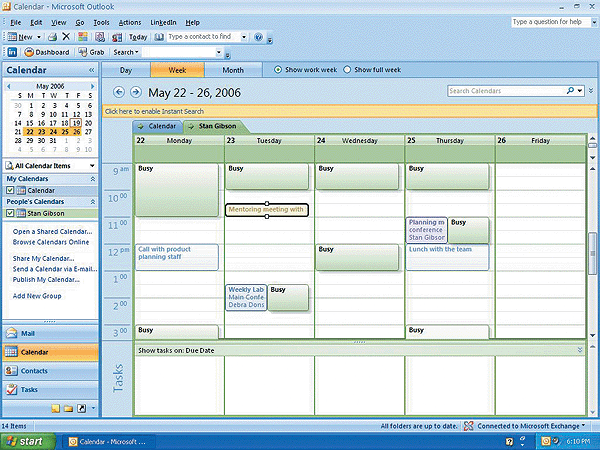Open the LinkedIn menu
Screen dimensions: 600x450
coord(163,23)
